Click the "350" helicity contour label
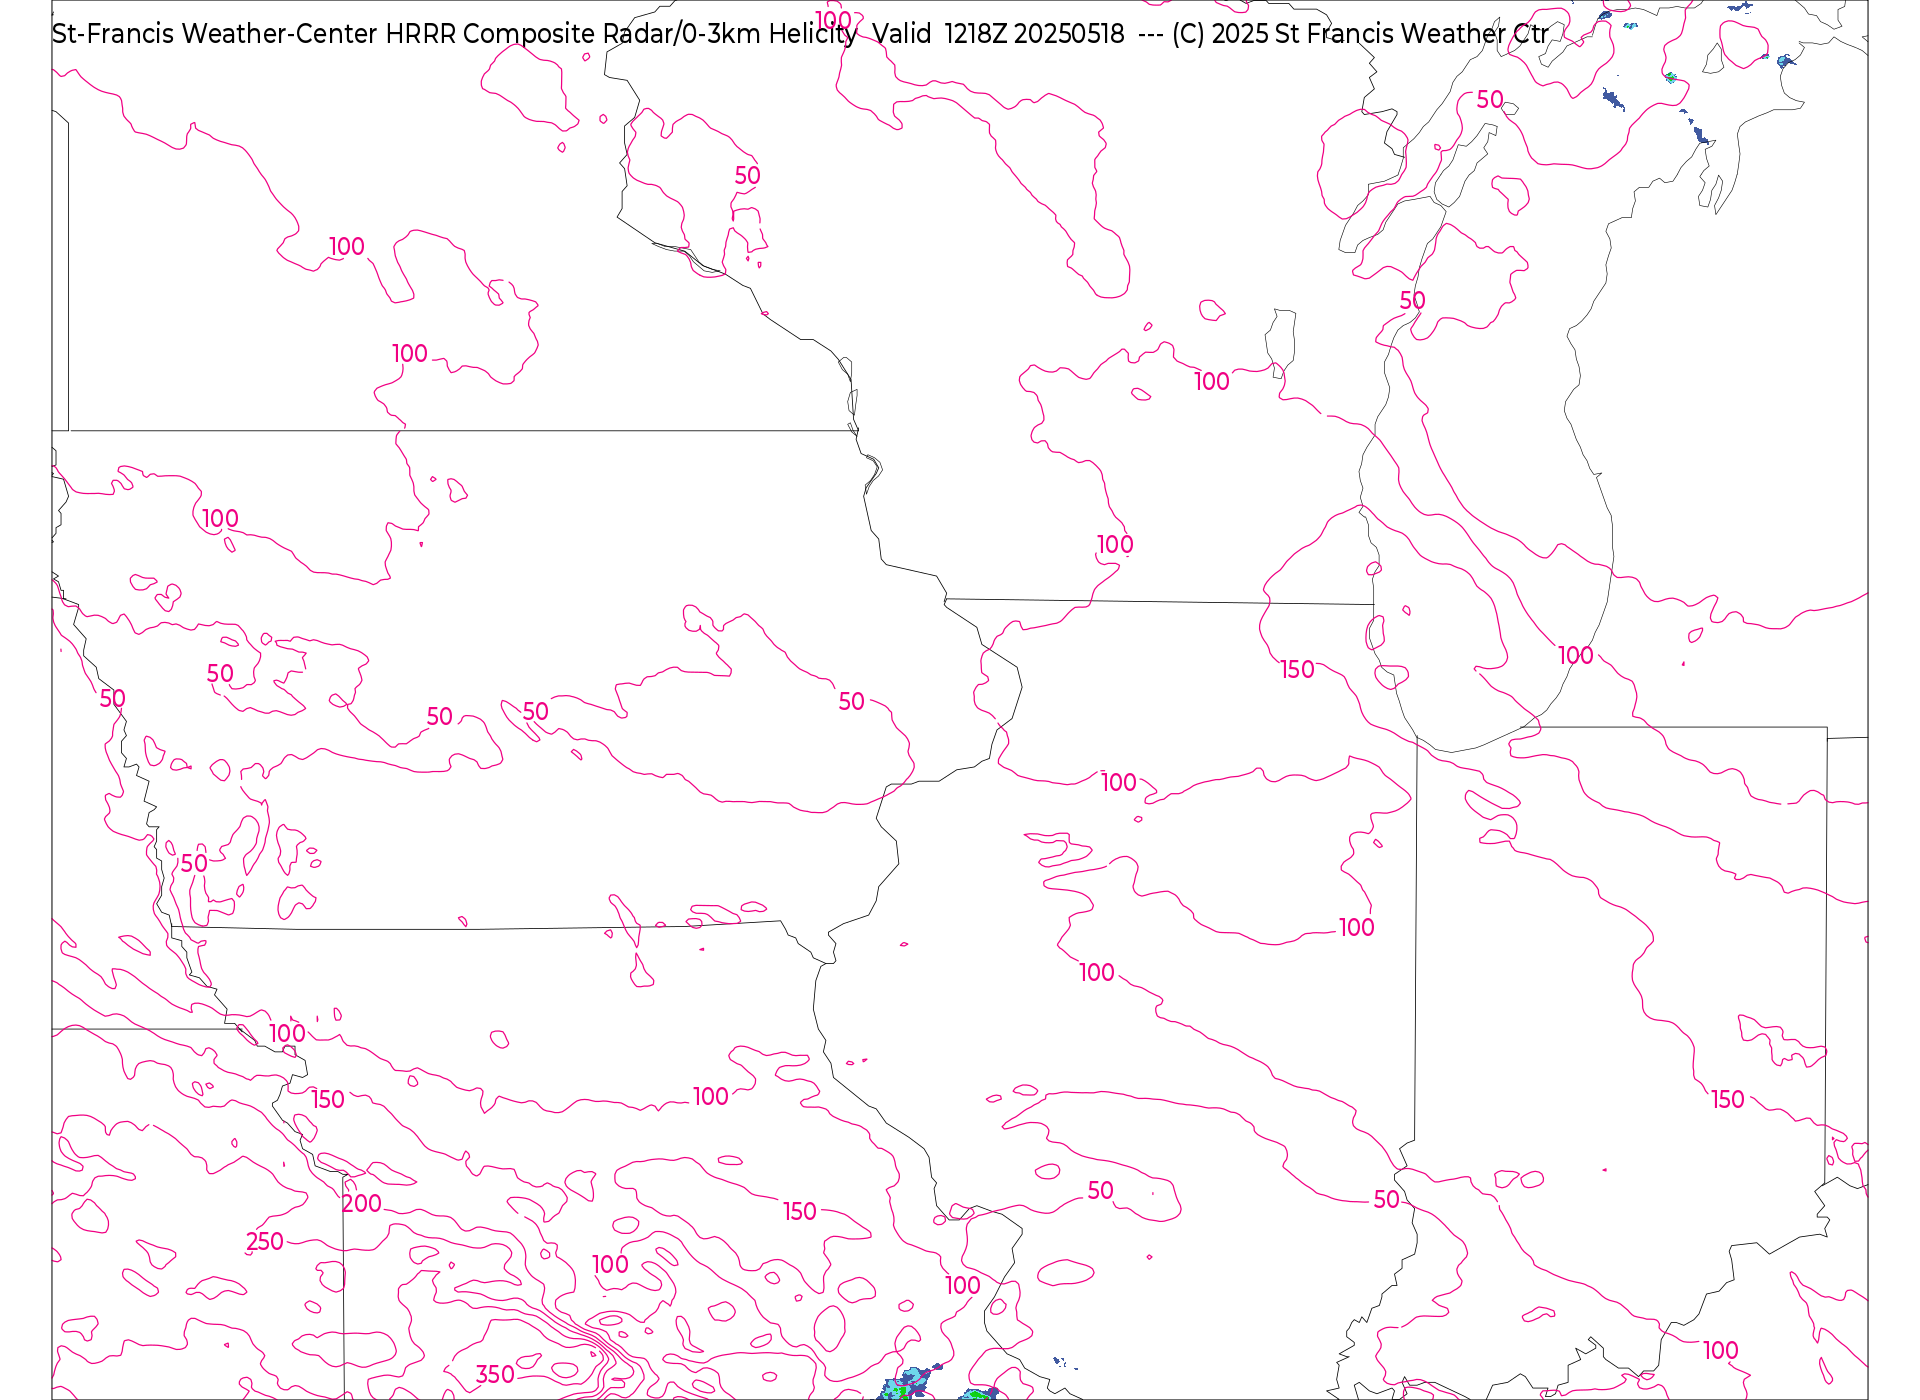The height and width of the screenshot is (1400, 1920). (x=495, y=1374)
